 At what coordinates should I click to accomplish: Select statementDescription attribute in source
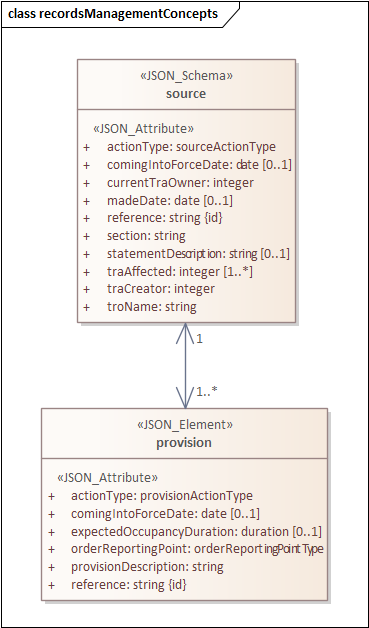pos(198,254)
